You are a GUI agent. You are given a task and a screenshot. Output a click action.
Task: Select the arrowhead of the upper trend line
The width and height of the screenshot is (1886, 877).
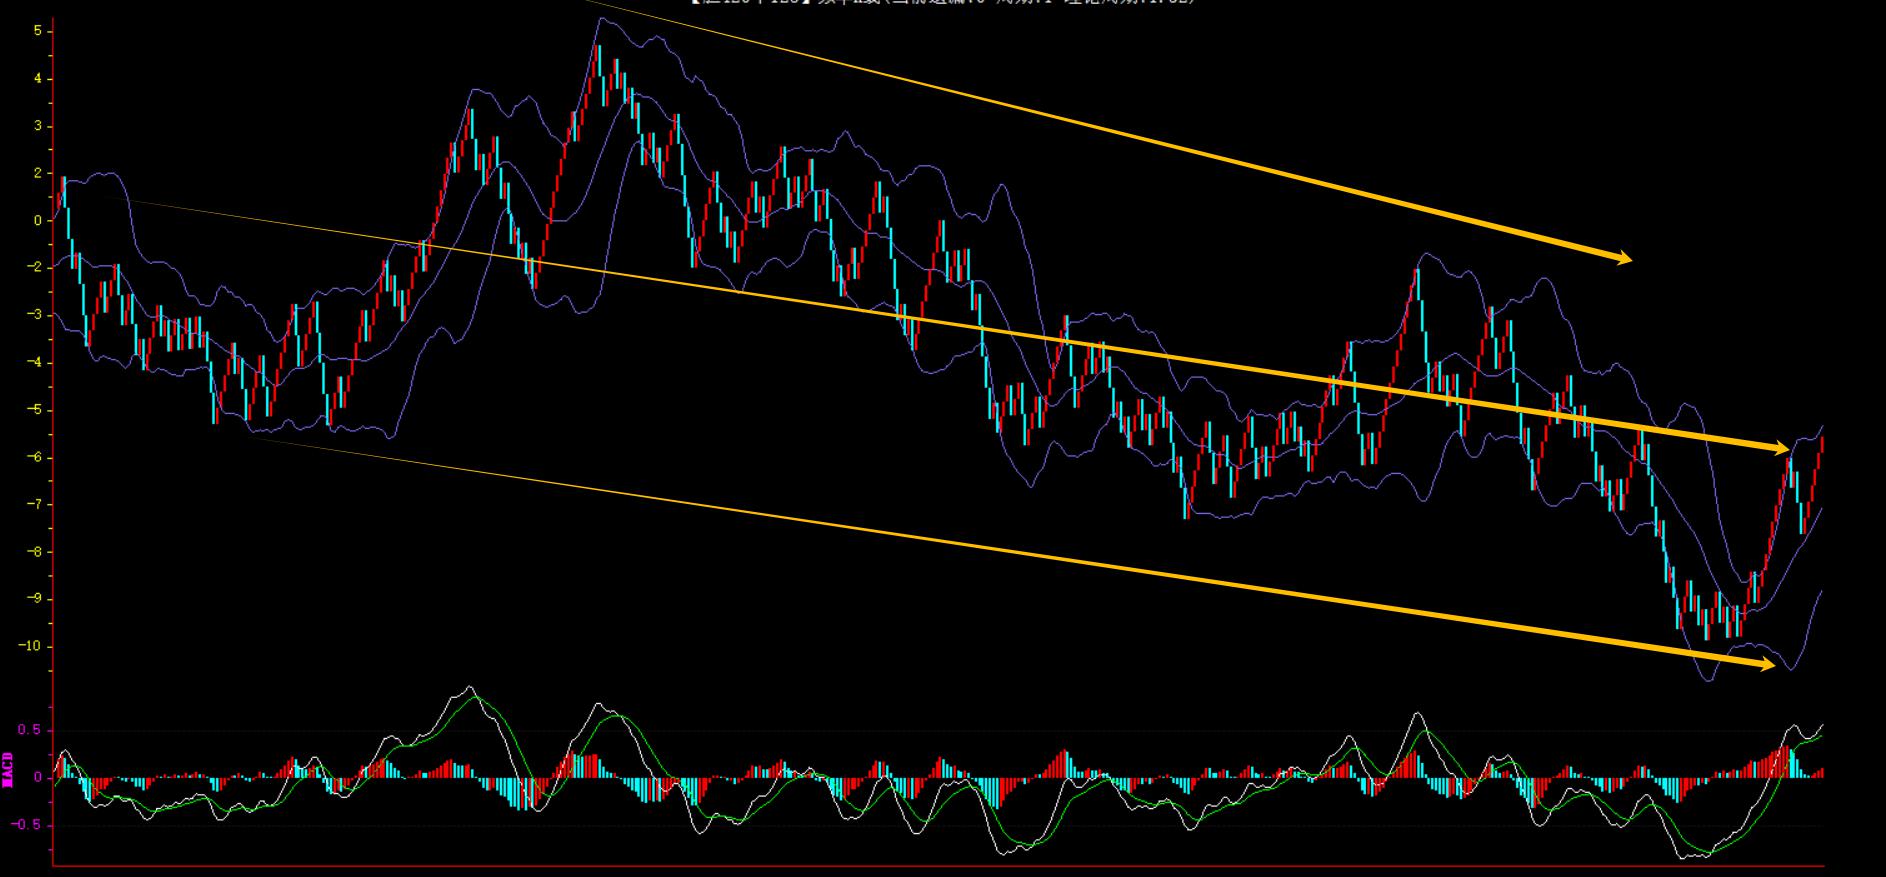1620,258
